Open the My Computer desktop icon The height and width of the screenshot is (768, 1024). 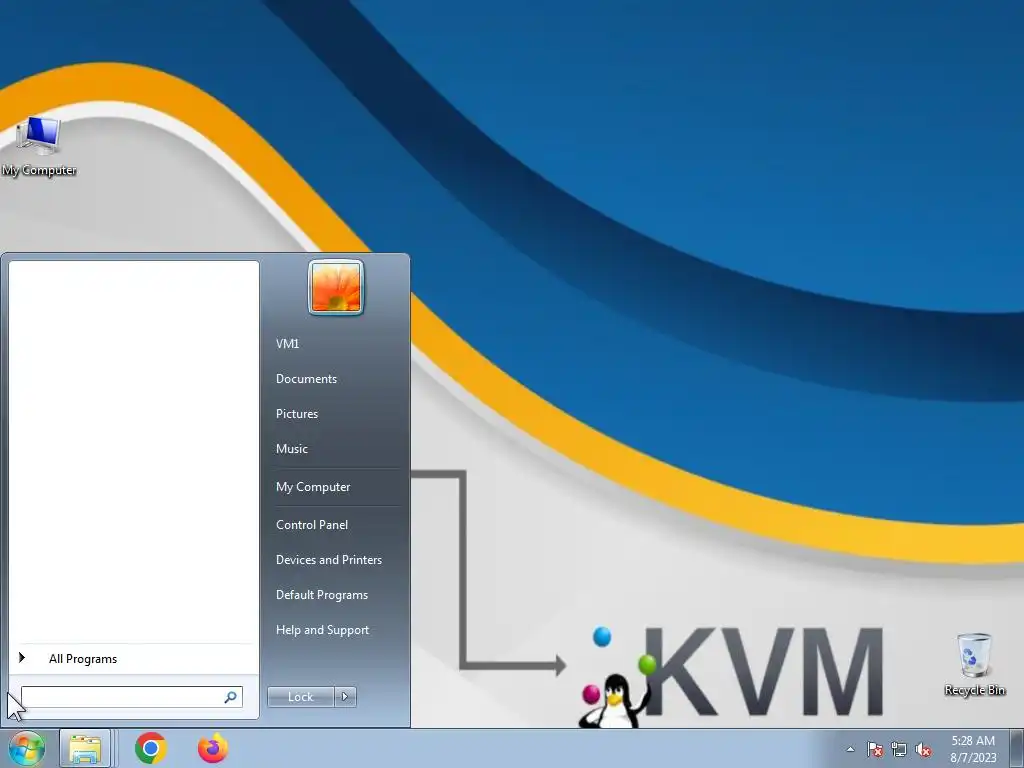point(39,146)
